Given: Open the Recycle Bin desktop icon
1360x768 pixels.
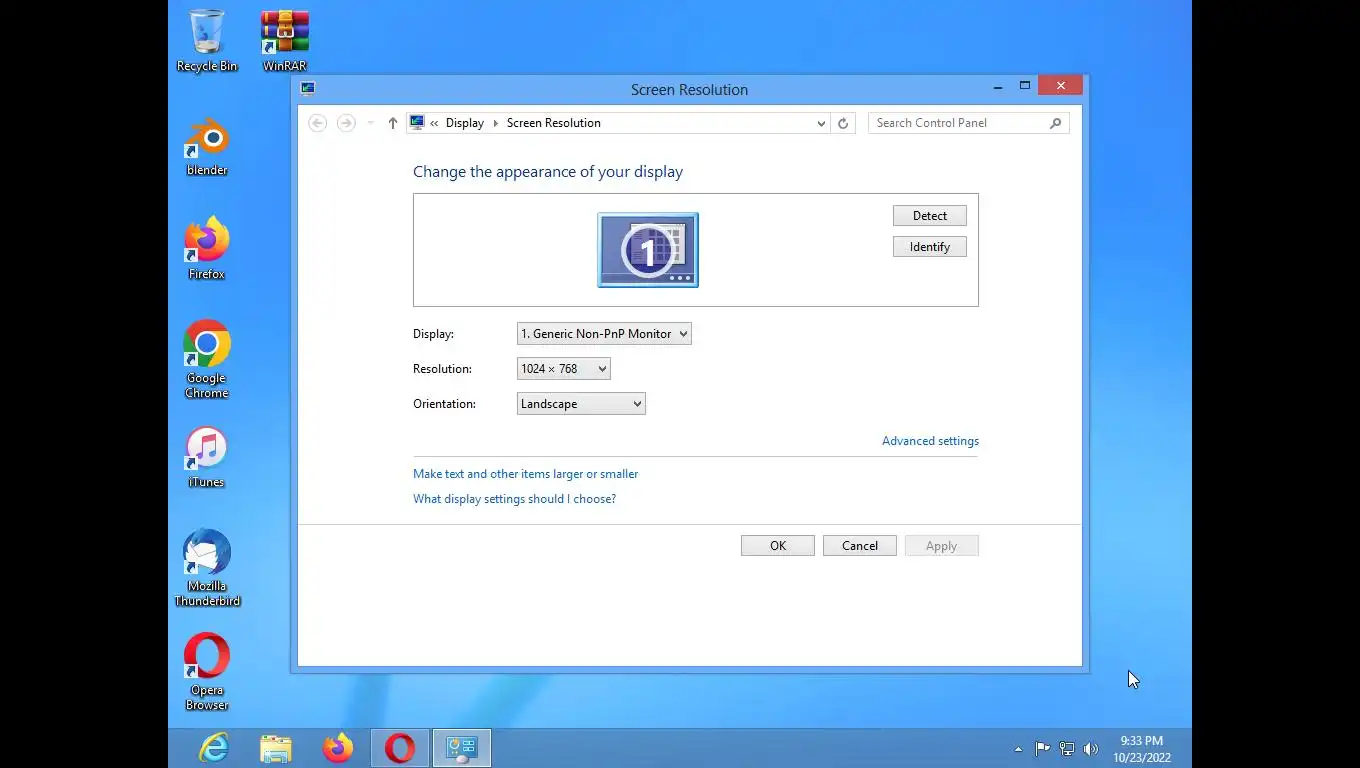Looking at the screenshot, I should pyautogui.click(x=207, y=40).
